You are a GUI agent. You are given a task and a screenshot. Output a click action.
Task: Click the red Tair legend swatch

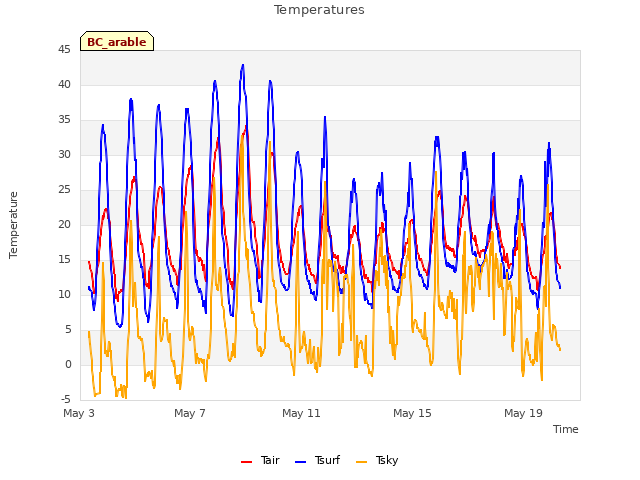[x=247, y=462]
